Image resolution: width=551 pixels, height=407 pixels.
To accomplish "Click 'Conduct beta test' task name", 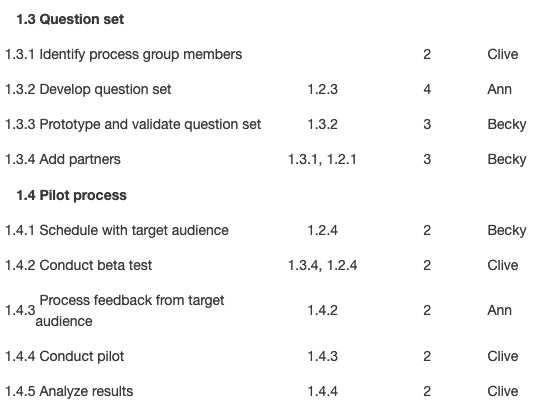I will point(96,265).
